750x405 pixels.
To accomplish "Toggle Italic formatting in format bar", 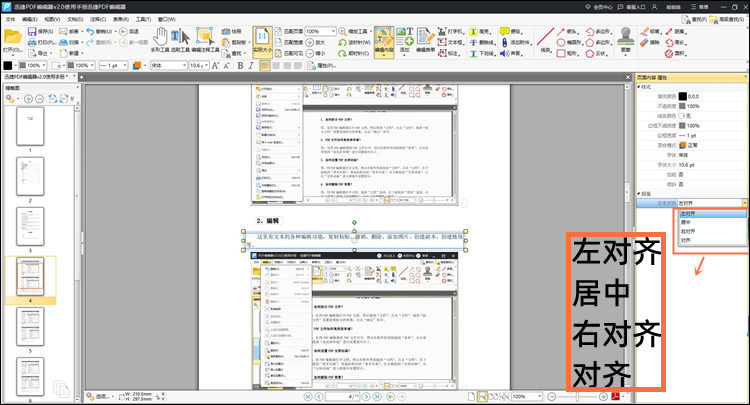I will pos(251,66).
